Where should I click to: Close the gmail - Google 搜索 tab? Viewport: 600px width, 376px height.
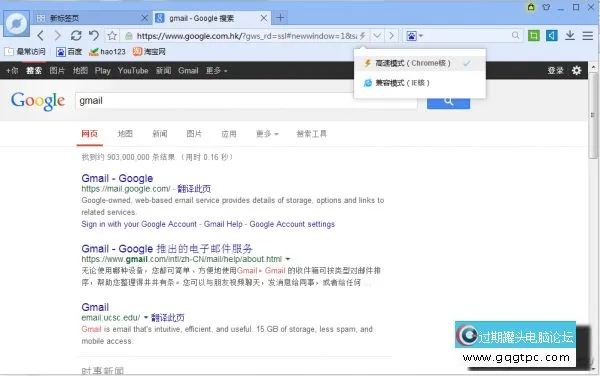point(264,18)
